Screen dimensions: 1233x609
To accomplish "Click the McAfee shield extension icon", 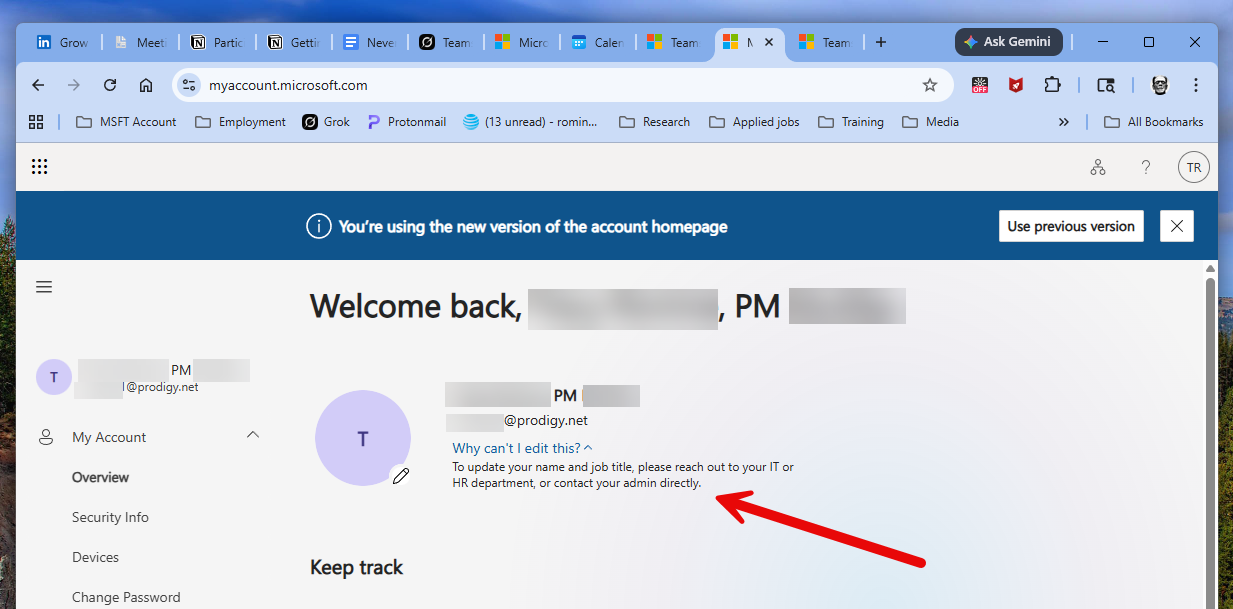I will 1016,85.
